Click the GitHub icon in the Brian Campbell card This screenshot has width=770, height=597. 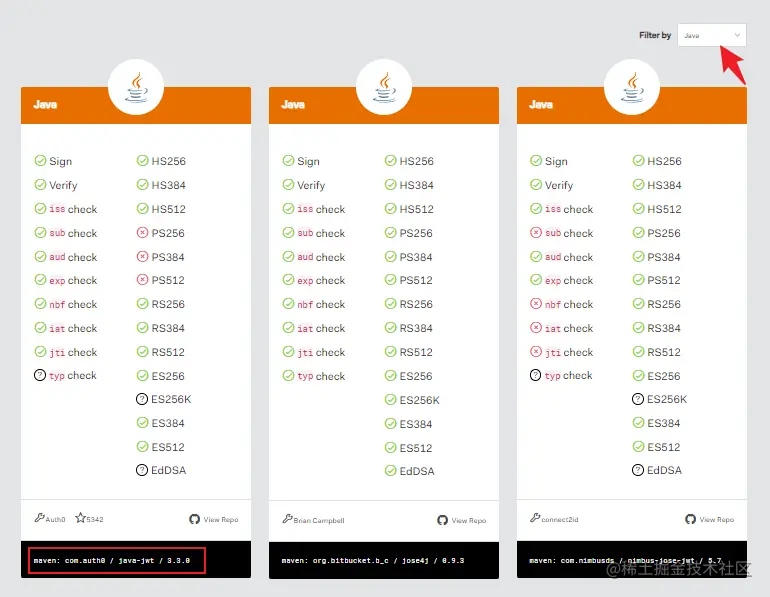pyautogui.click(x=442, y=520)
